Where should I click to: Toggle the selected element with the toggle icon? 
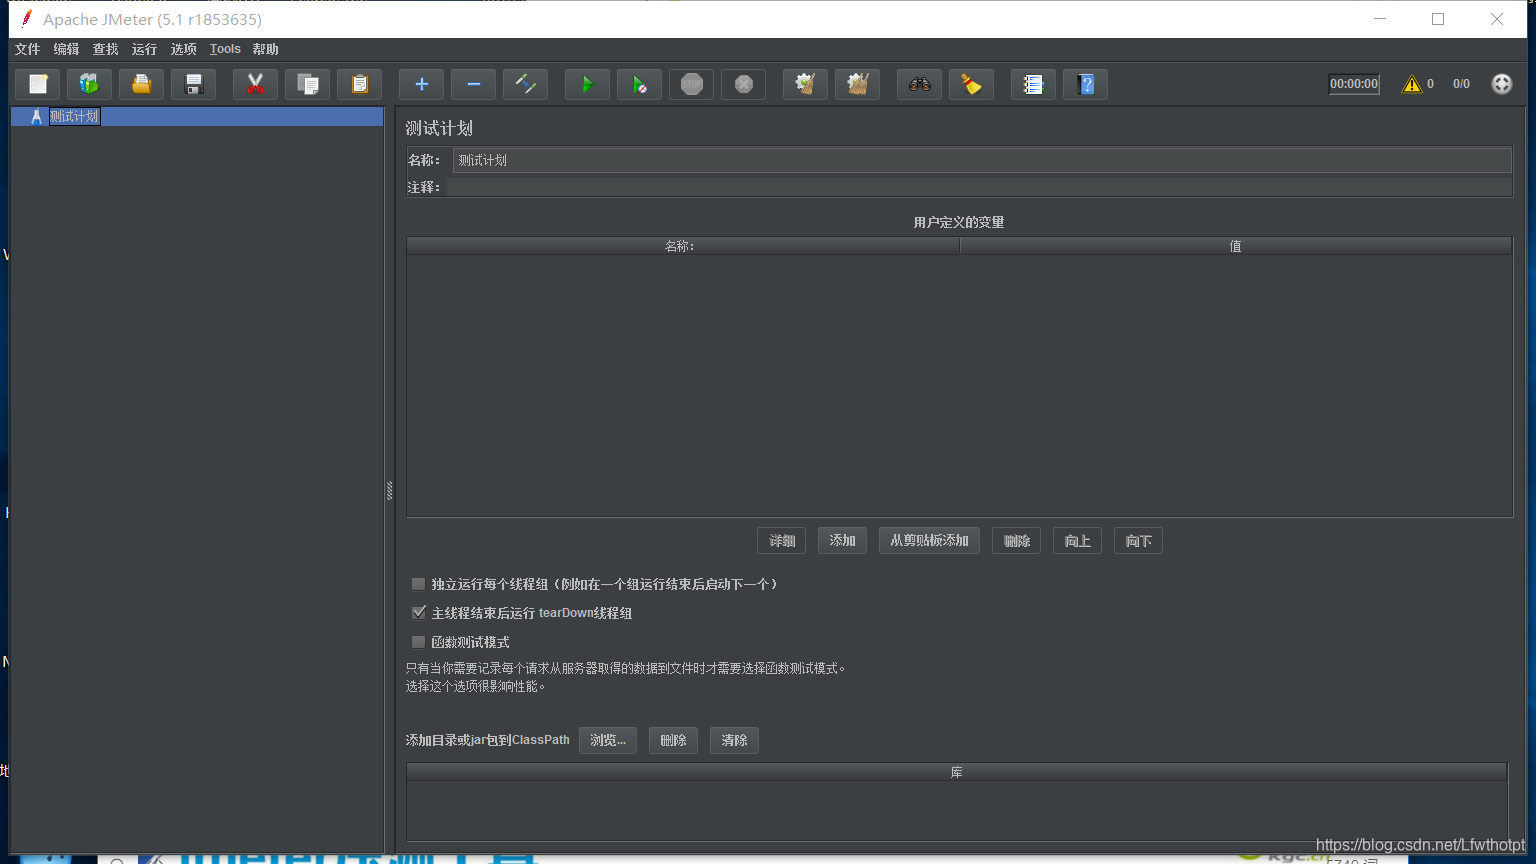526,84
